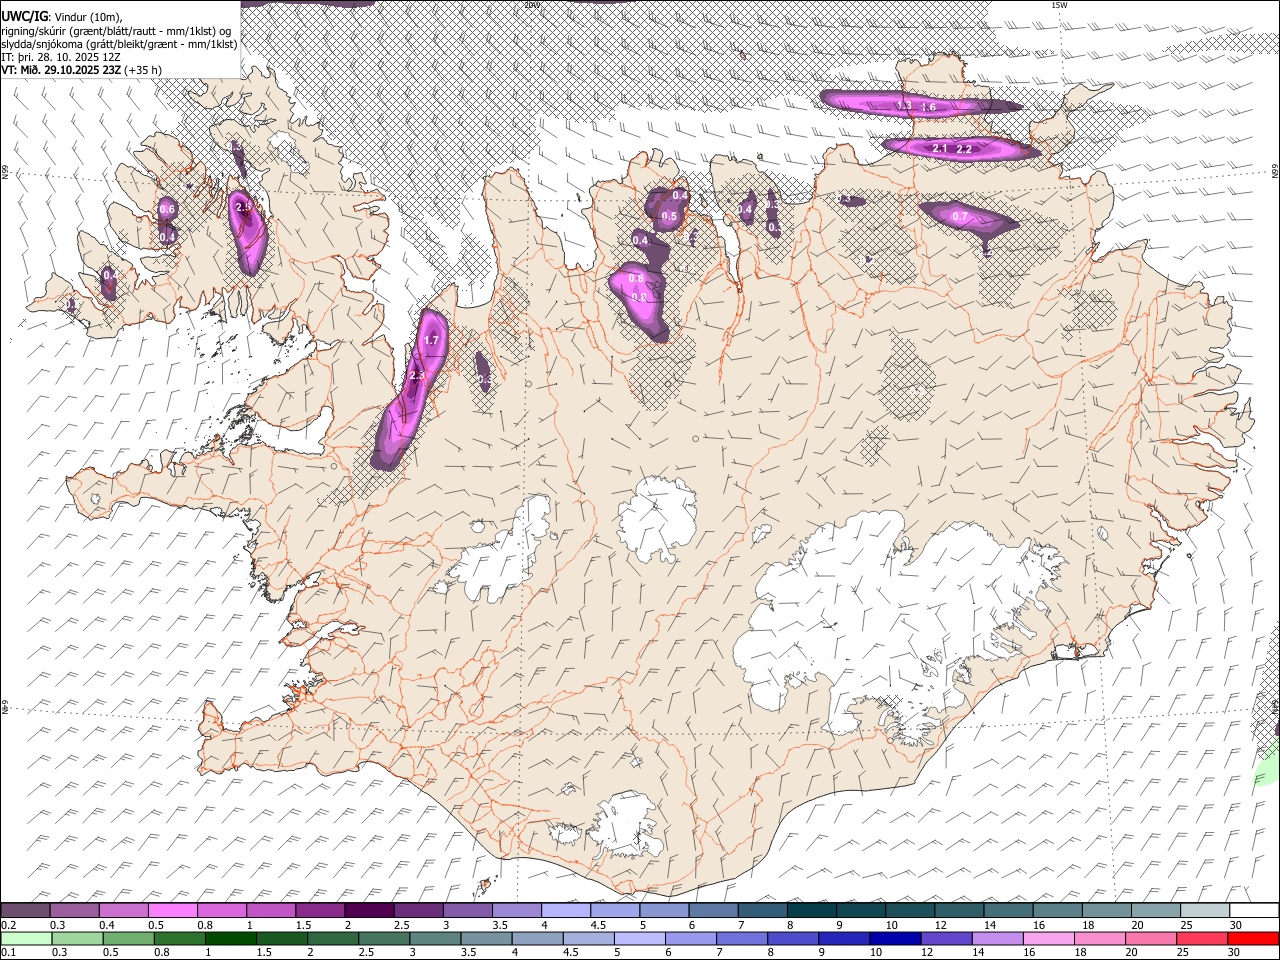The image size is (1280, 960).
Task: Click the 2.3 snowfall value on the map
Action: [x=417, y=376]
